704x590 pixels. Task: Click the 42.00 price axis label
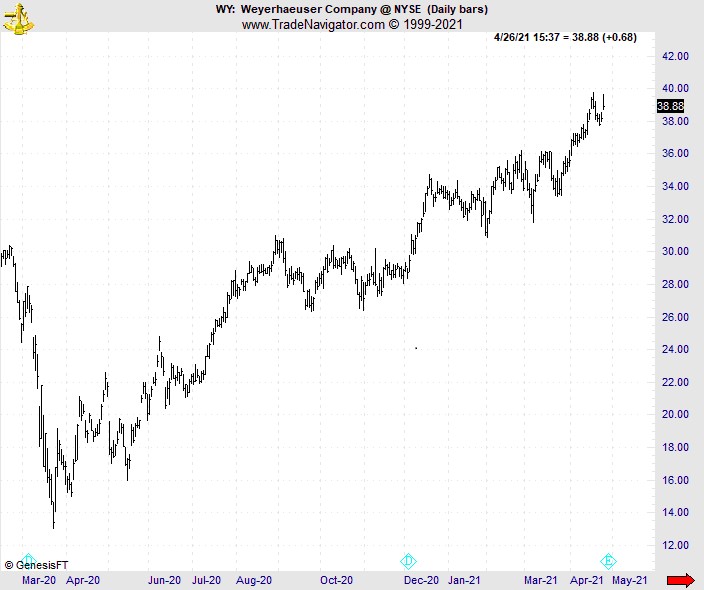coord(675,56)
